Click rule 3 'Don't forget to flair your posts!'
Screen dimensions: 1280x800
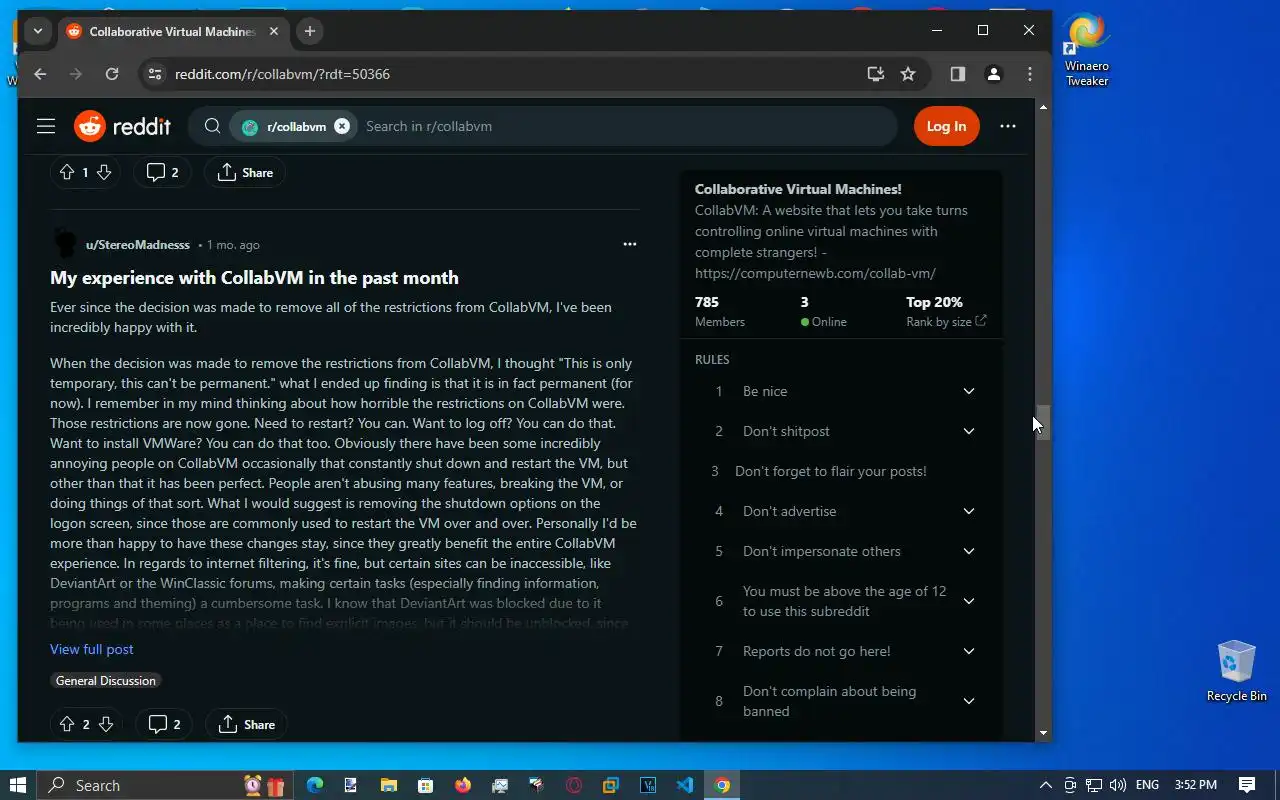tap(830, 471)
